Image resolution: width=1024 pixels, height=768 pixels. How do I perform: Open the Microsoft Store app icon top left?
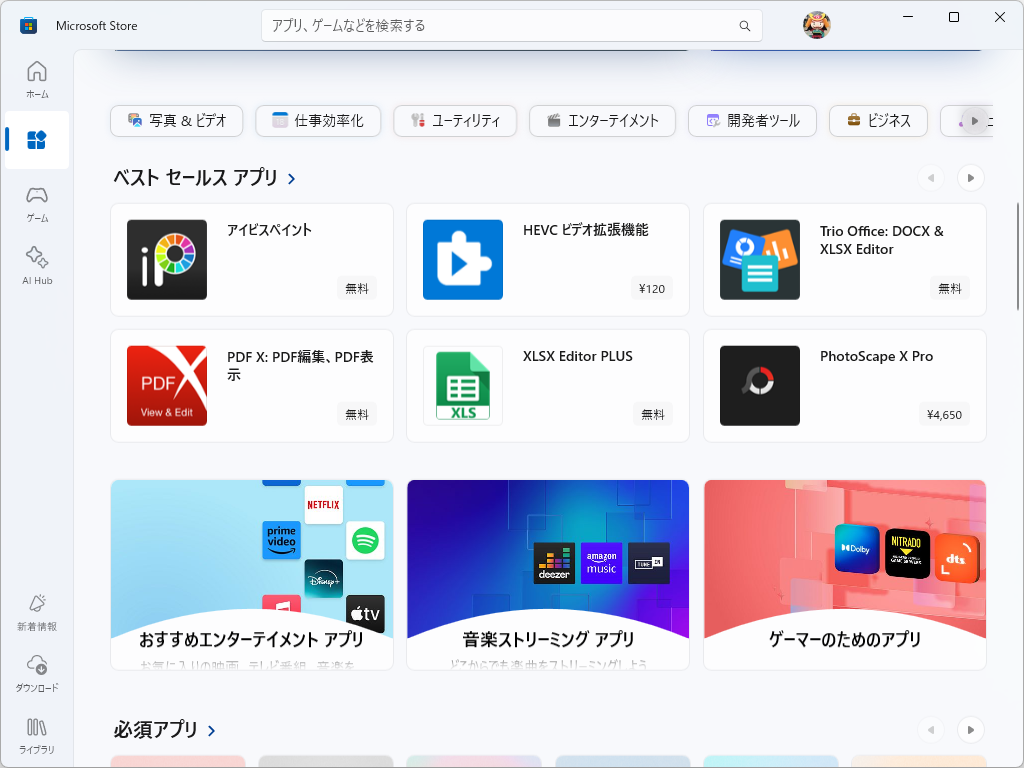[x=27, y=25]
